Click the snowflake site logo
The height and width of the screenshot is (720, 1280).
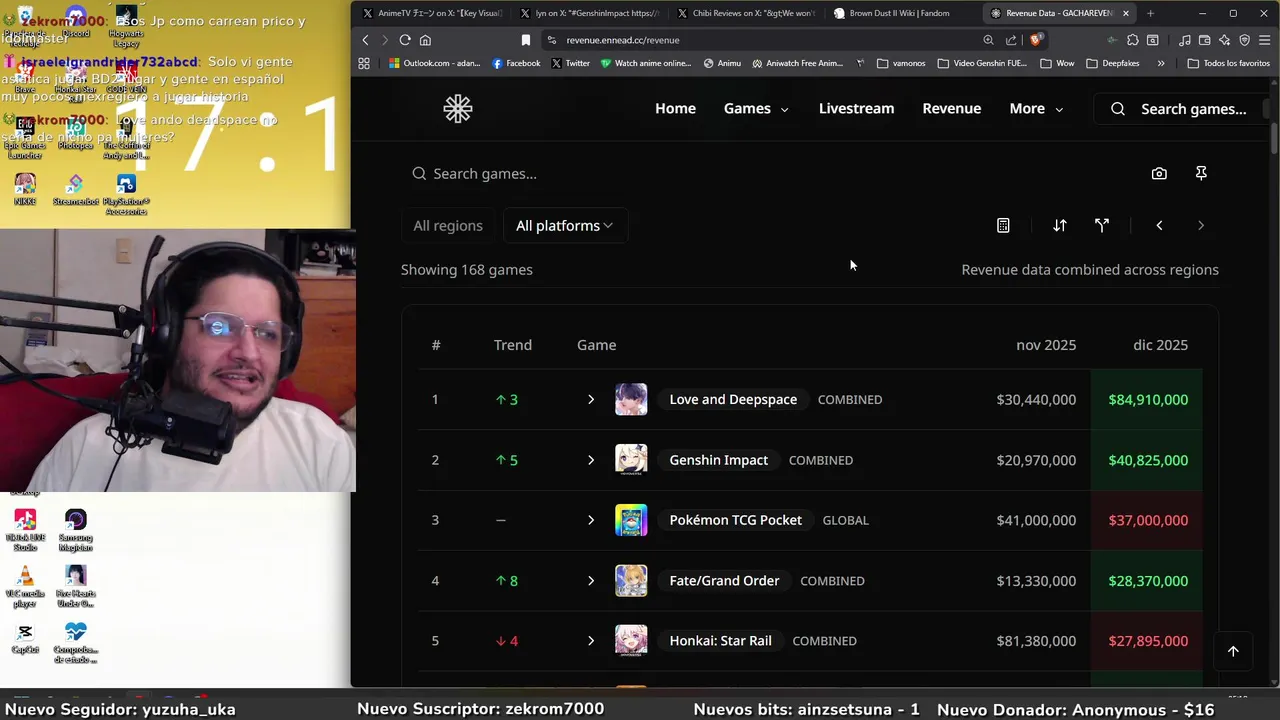[458, 109]
